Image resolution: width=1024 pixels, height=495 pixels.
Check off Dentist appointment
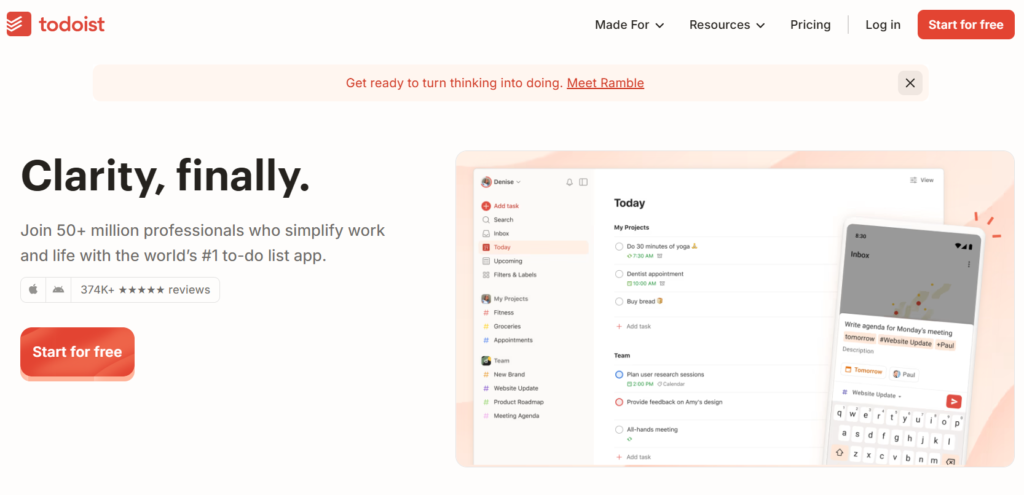tap(619, 274)
